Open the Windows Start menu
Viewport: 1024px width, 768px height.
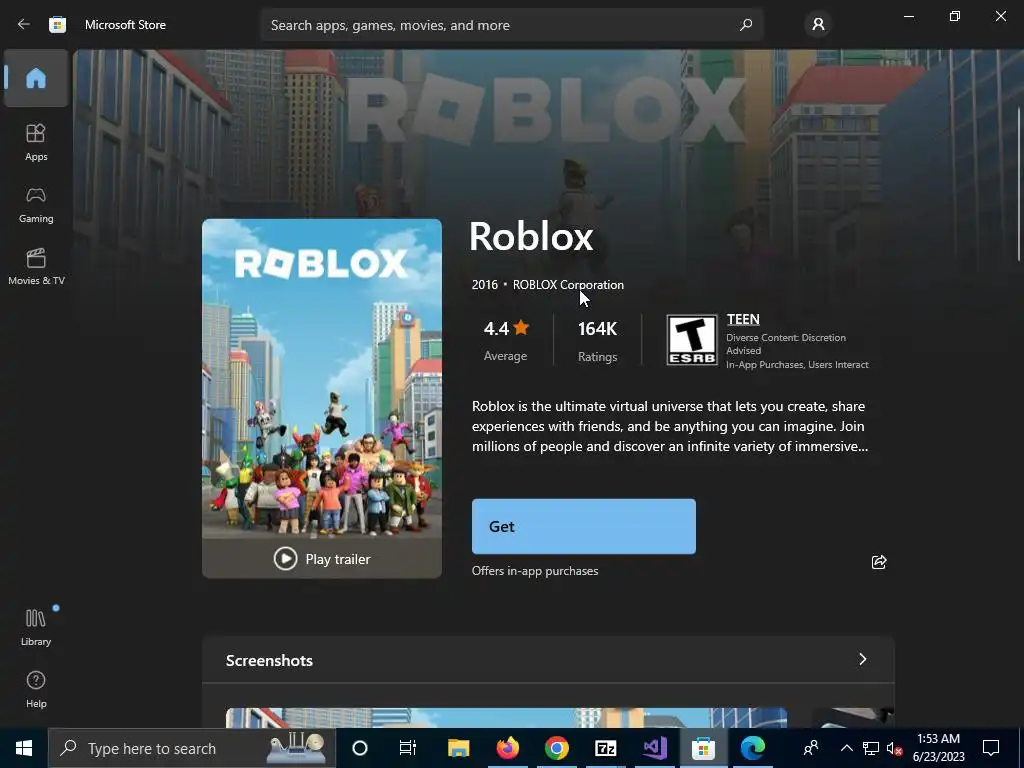tap(24, 748)
